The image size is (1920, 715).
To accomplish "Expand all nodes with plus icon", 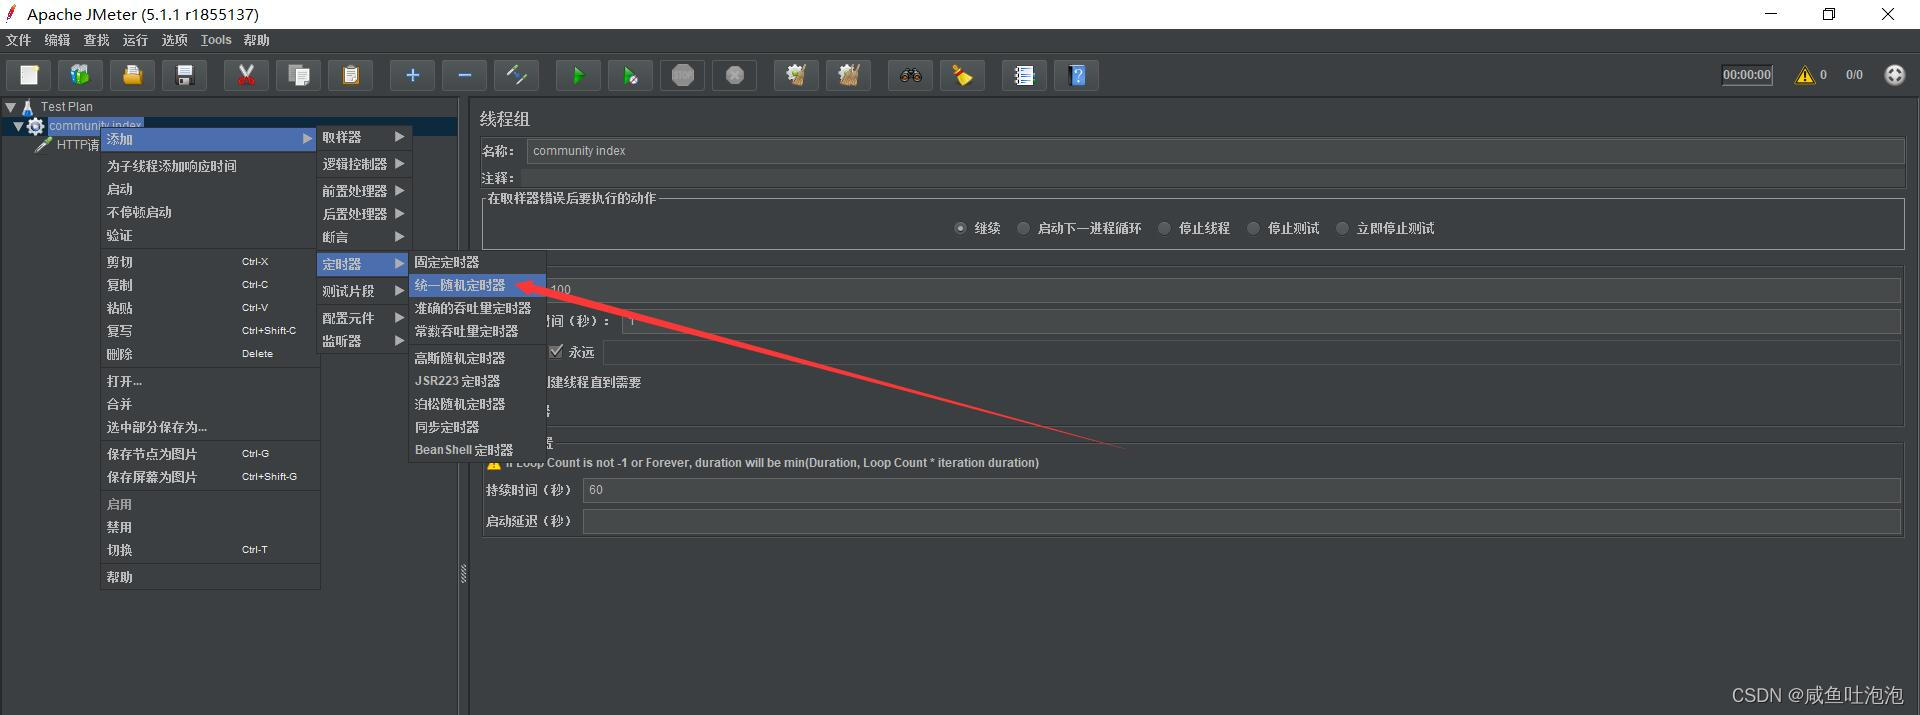I will [x=412, y=75].
